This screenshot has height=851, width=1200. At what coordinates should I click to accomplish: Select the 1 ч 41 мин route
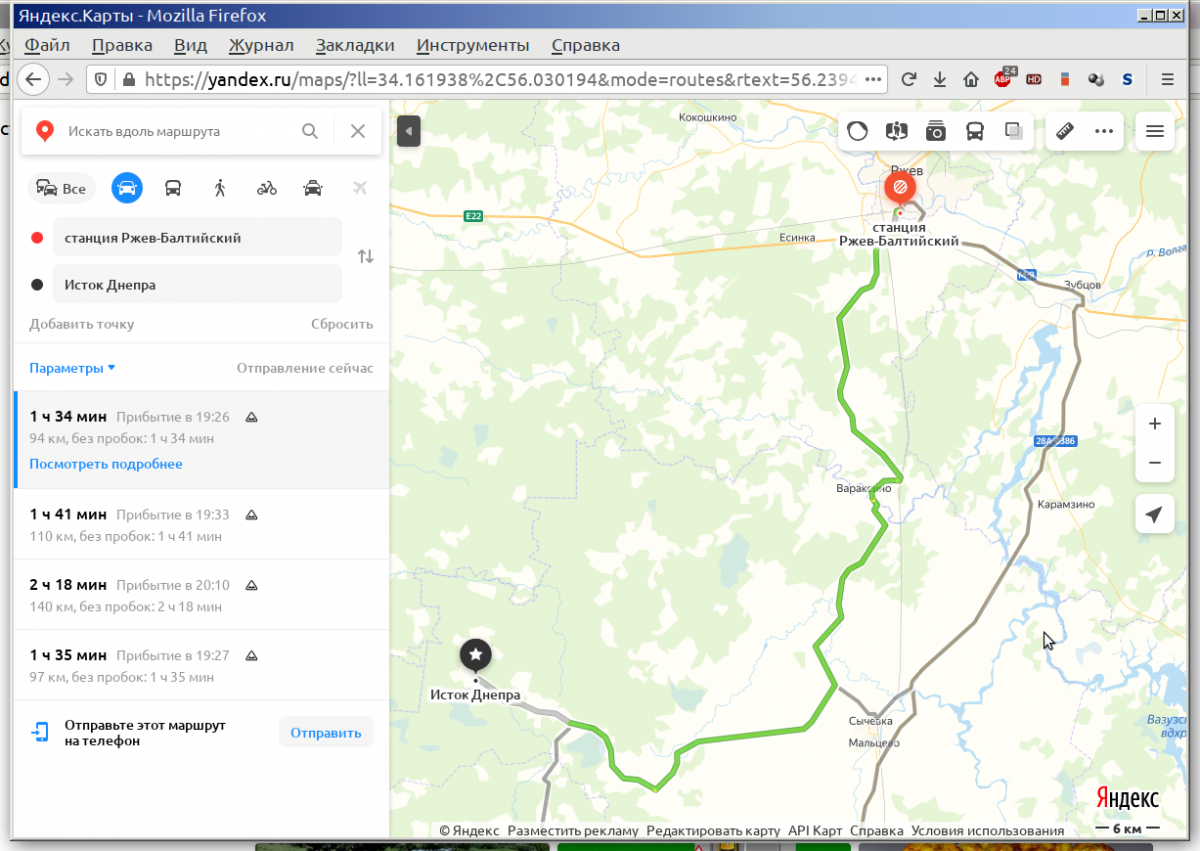click(201, 524)
